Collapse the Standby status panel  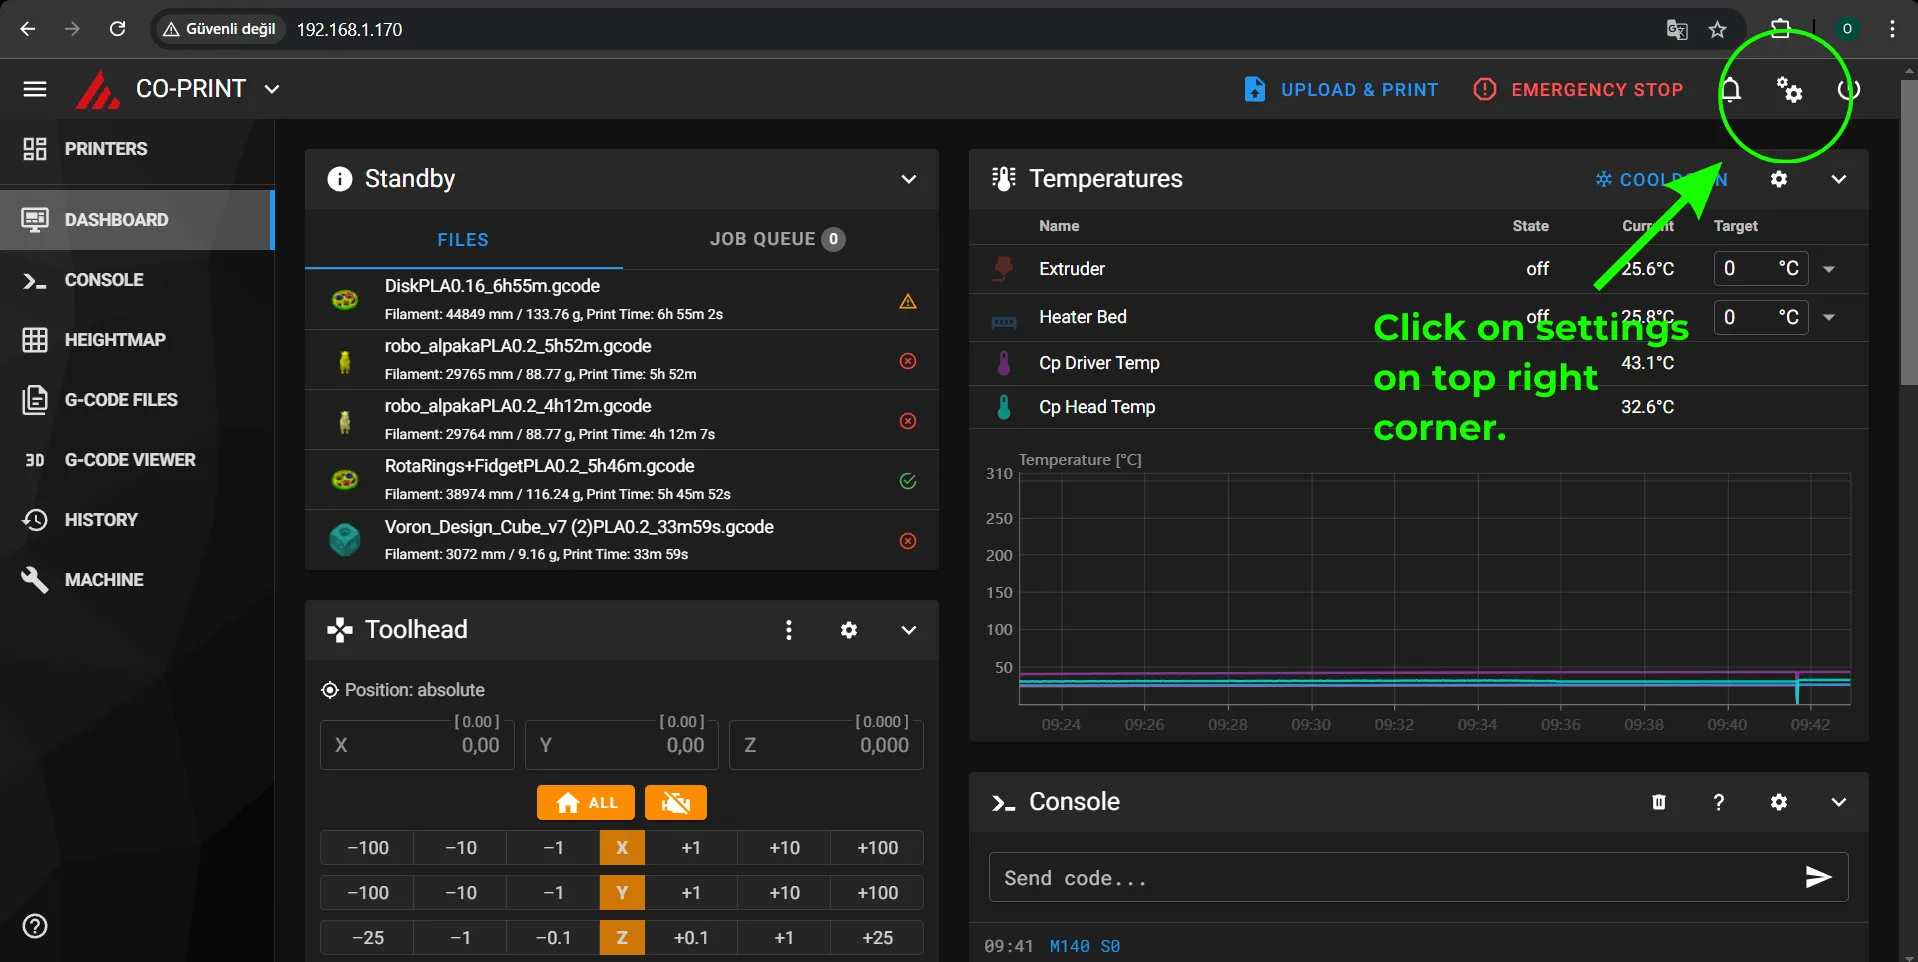pos(909,179)
